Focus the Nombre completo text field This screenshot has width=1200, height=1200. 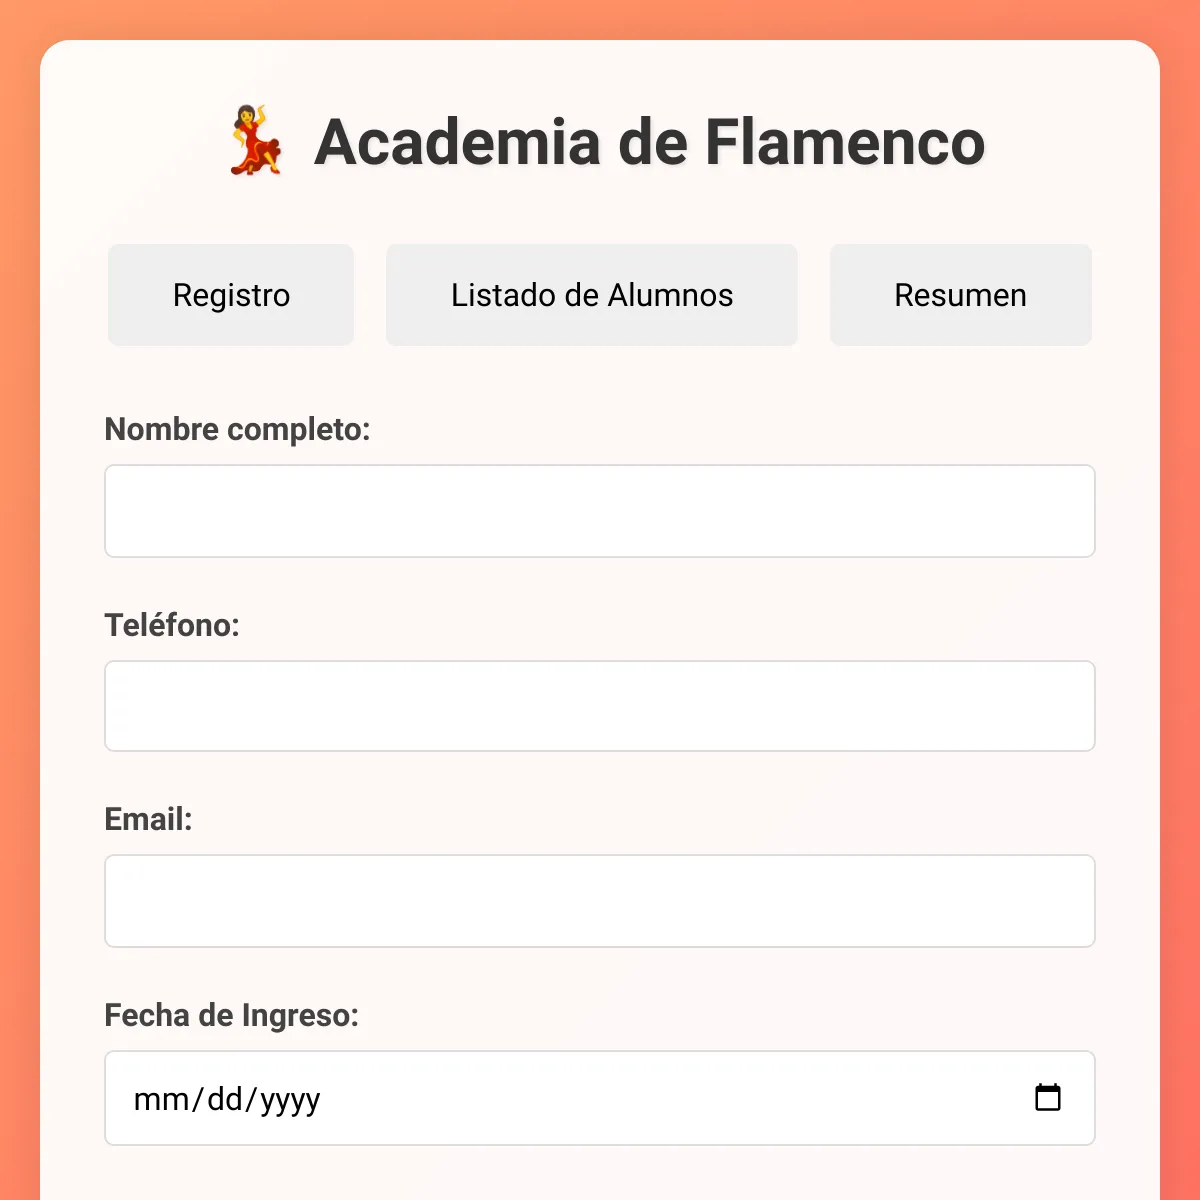(600, 511)
